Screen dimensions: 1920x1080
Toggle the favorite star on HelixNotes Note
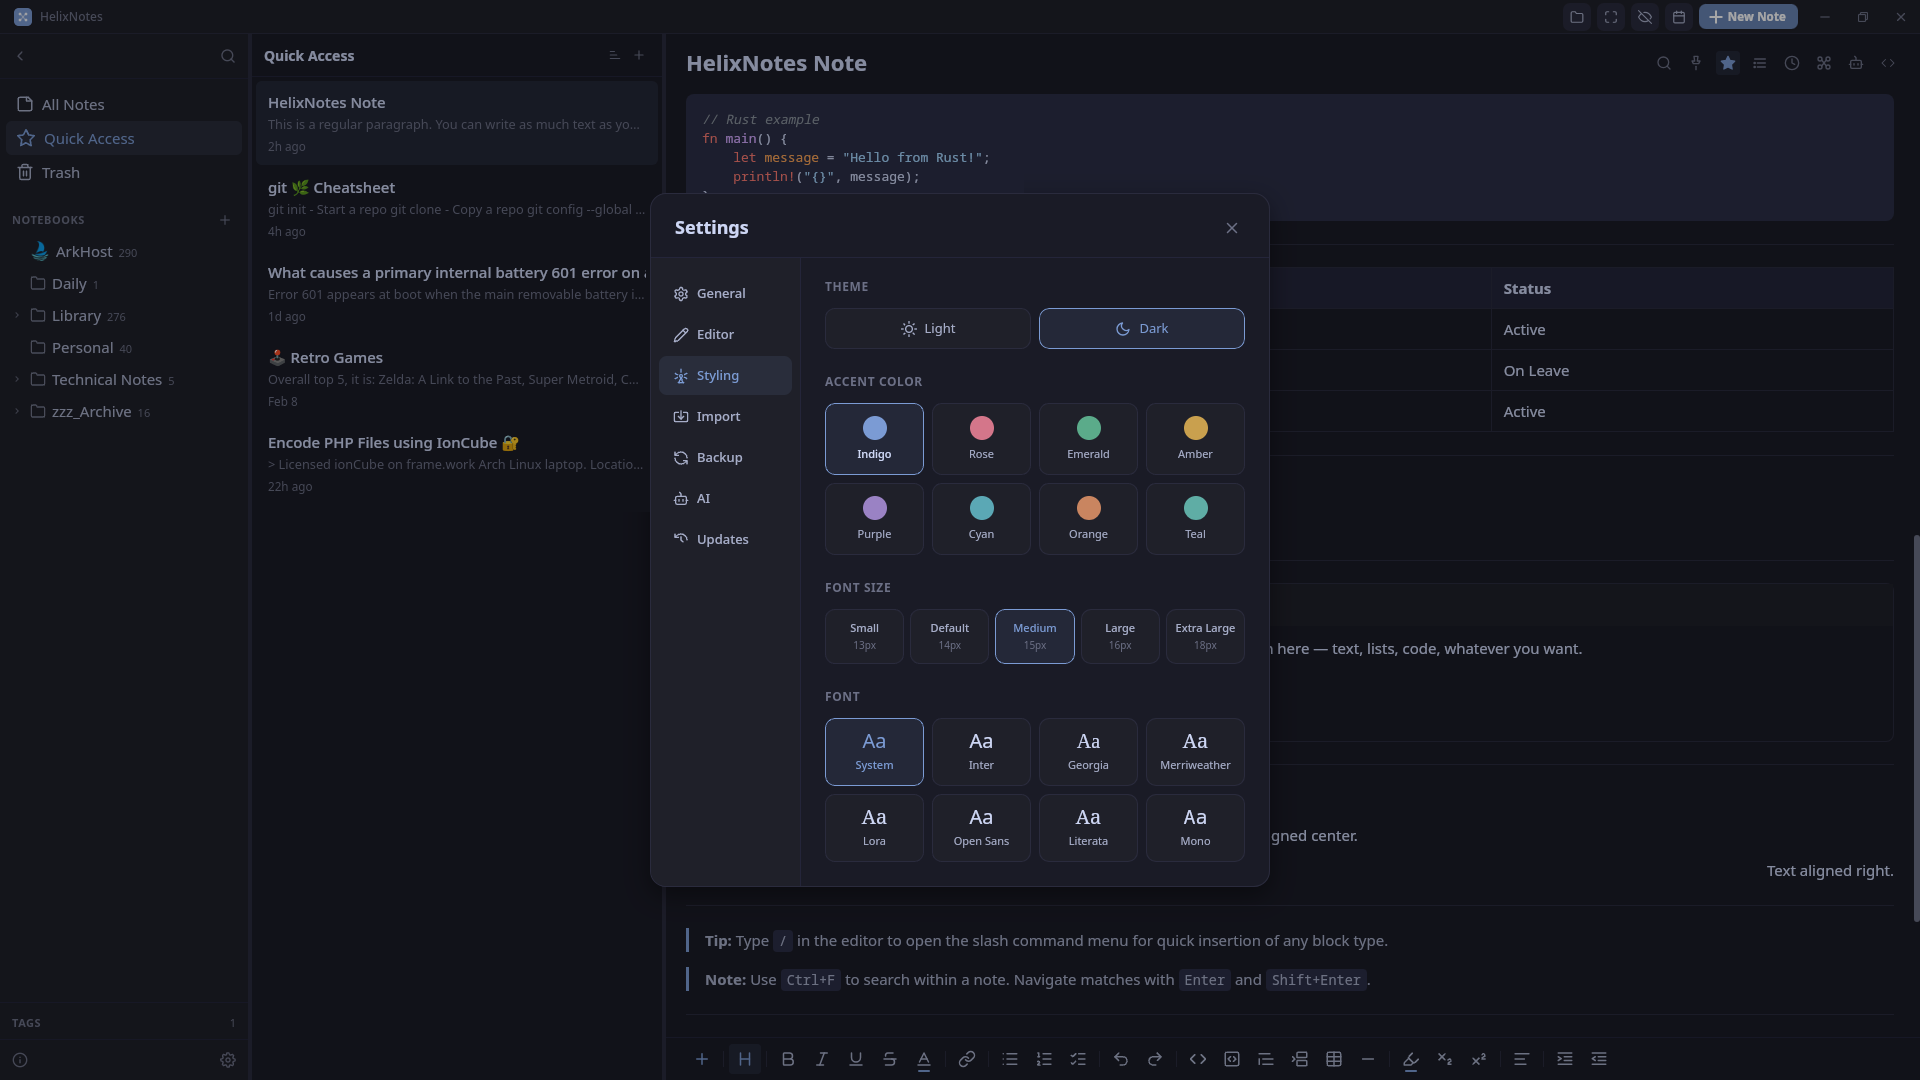point(1728,62)
